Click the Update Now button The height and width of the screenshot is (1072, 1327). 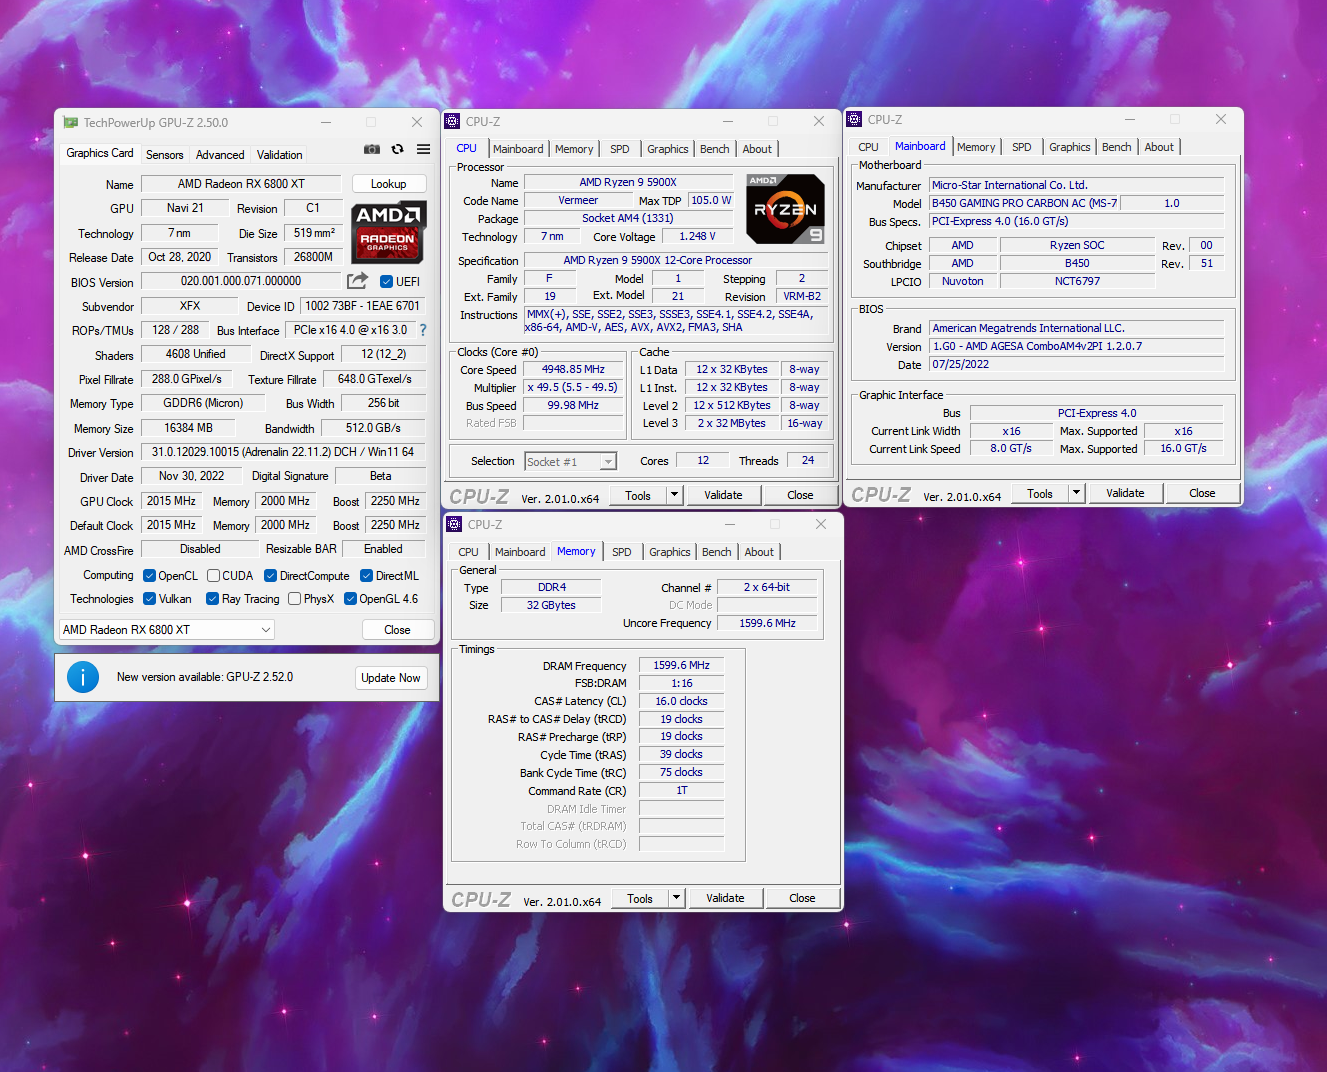point(391,678)
